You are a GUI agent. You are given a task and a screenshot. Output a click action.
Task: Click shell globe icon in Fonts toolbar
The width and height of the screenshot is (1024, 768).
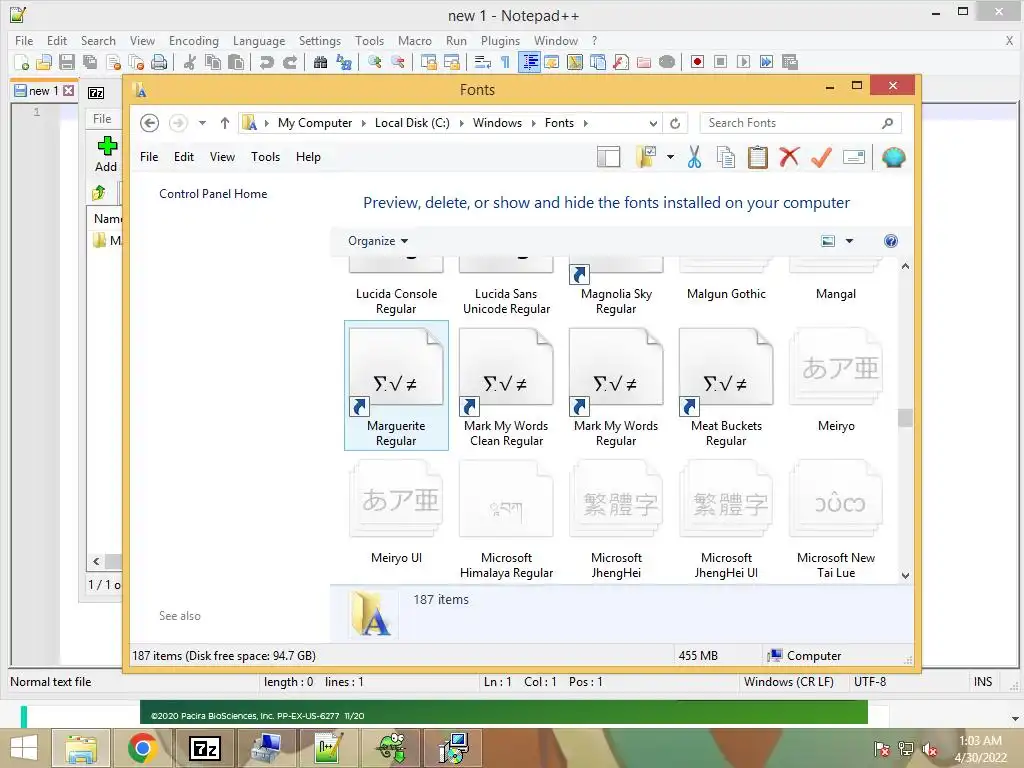point(893,157)
